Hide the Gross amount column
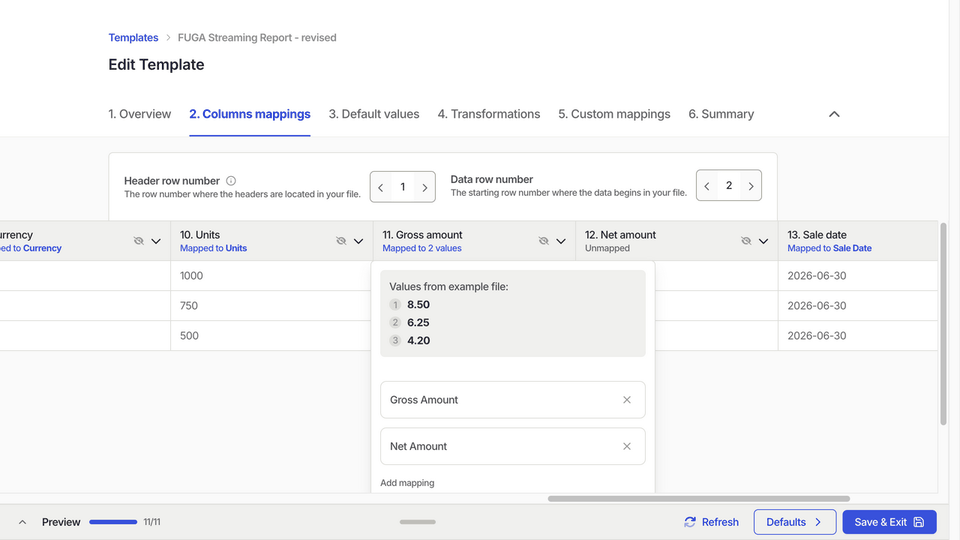The image size is (960, 540). 544,241
